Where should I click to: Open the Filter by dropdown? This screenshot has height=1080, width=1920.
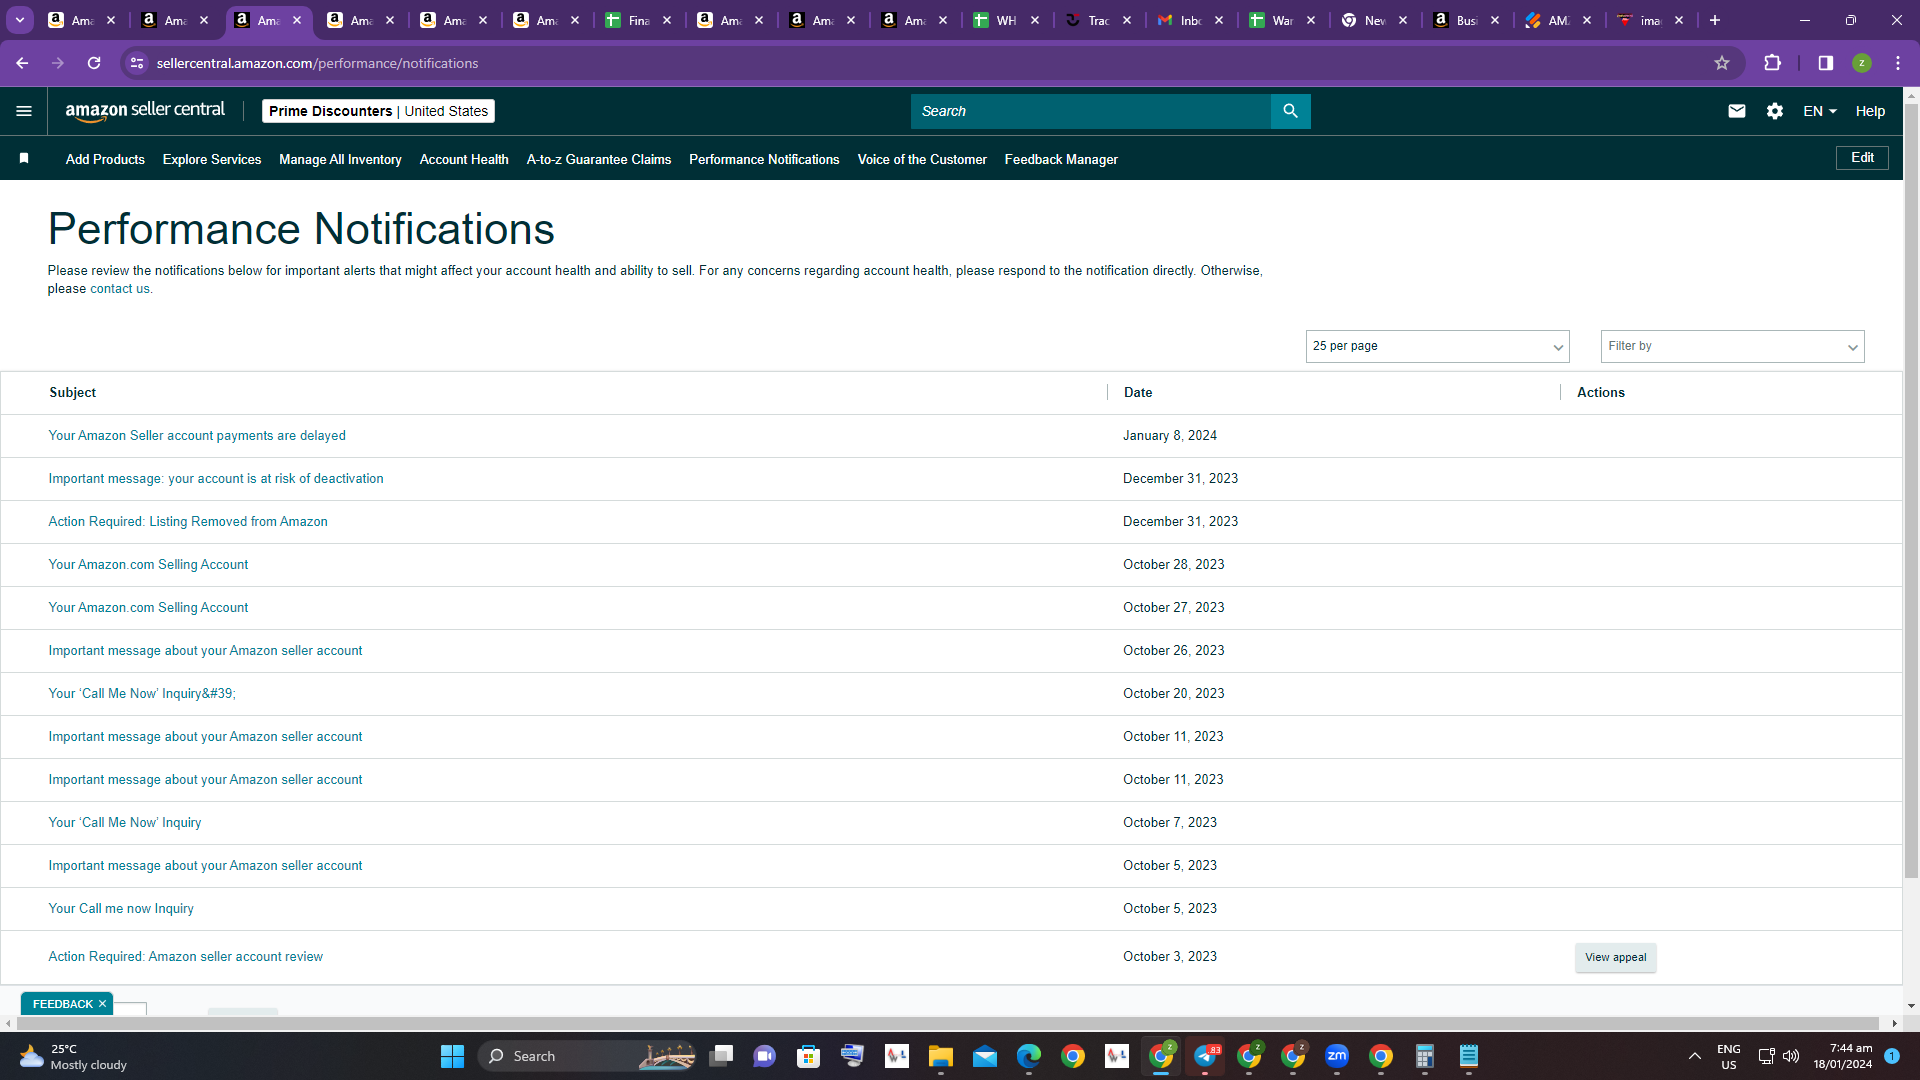pyautogui.click(x=1732, y=346)
